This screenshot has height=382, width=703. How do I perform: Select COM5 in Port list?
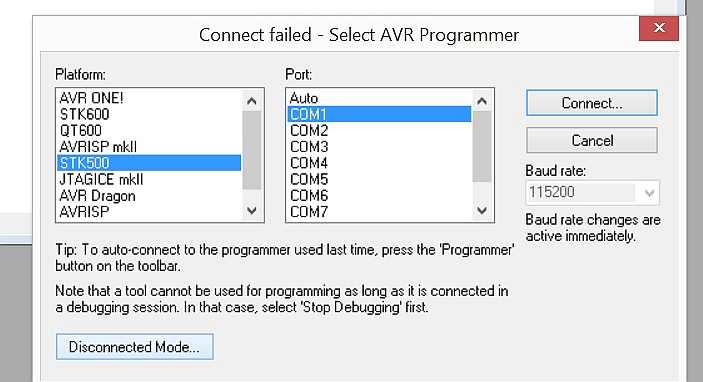(379, 179)
